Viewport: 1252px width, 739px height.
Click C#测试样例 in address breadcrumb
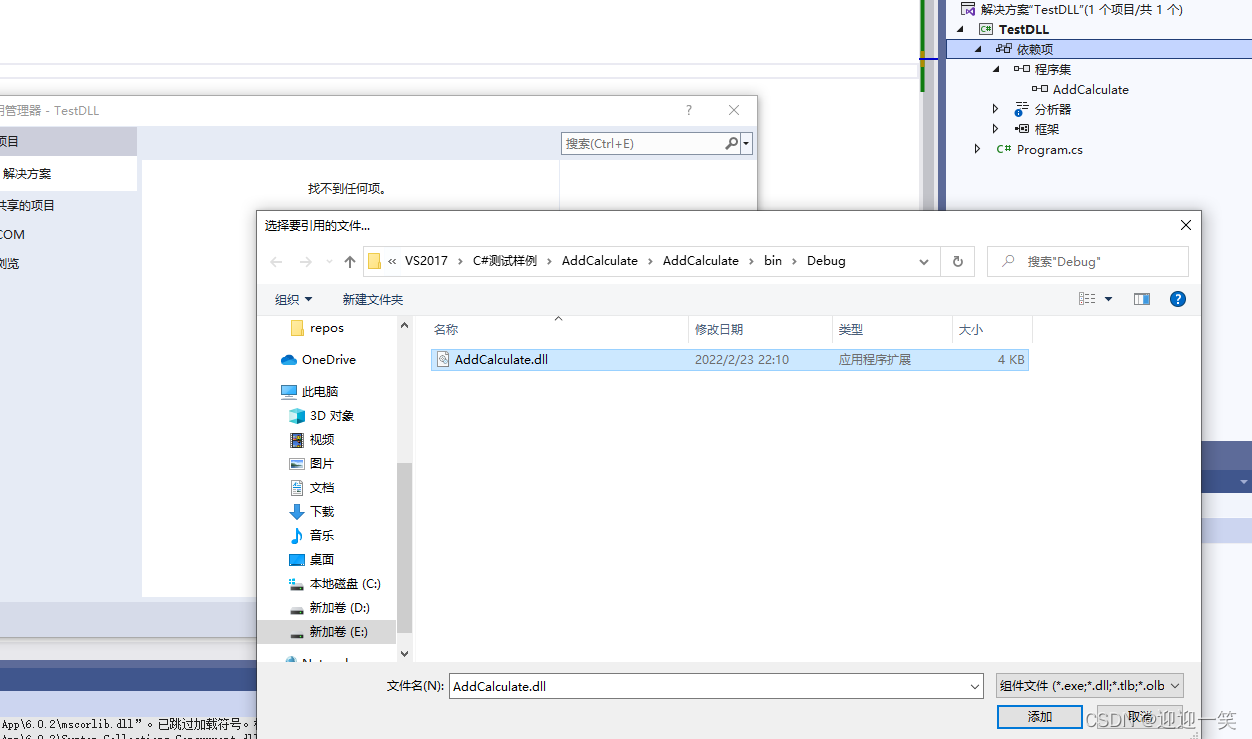point(505,261)
